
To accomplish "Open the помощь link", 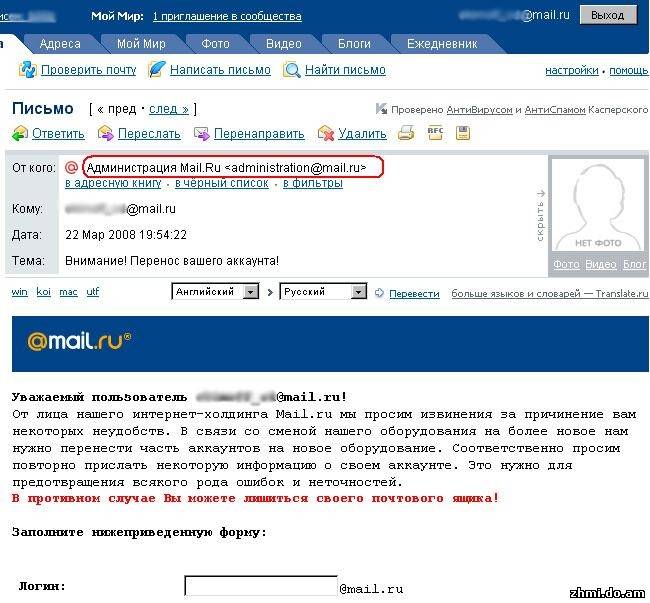I will pos(628,70).
